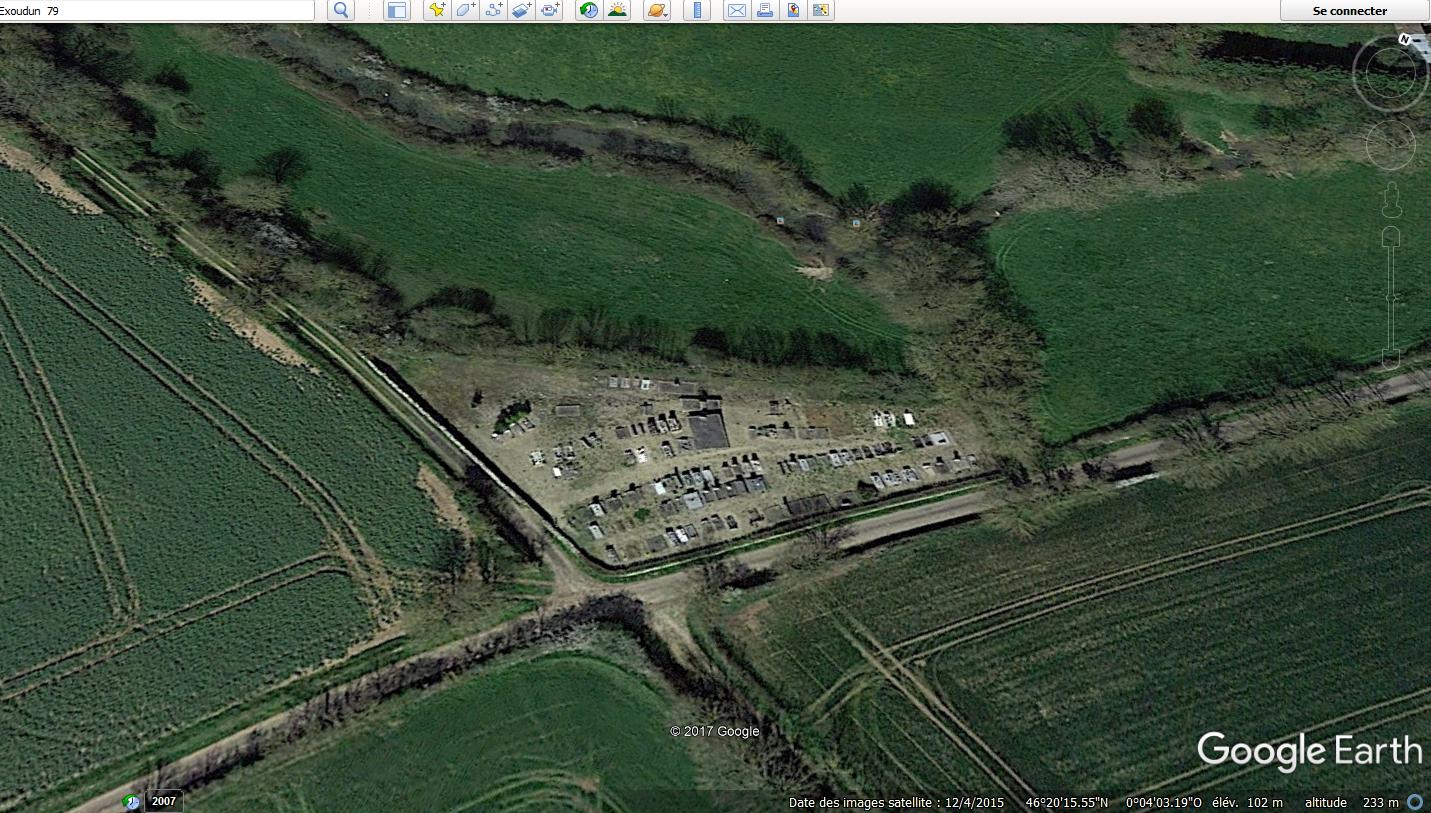
Task: Click the historical imagery clock in the status bar
Action: [x=132, y=802]
